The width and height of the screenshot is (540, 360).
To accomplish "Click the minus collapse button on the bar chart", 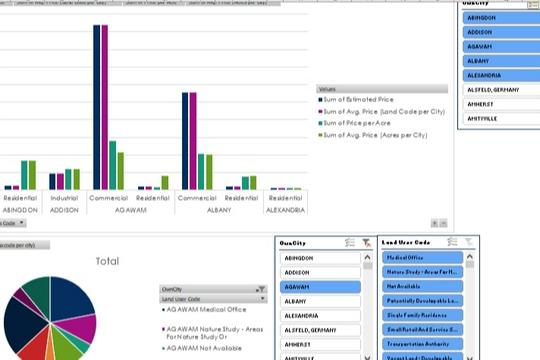I will pos(444,223).
